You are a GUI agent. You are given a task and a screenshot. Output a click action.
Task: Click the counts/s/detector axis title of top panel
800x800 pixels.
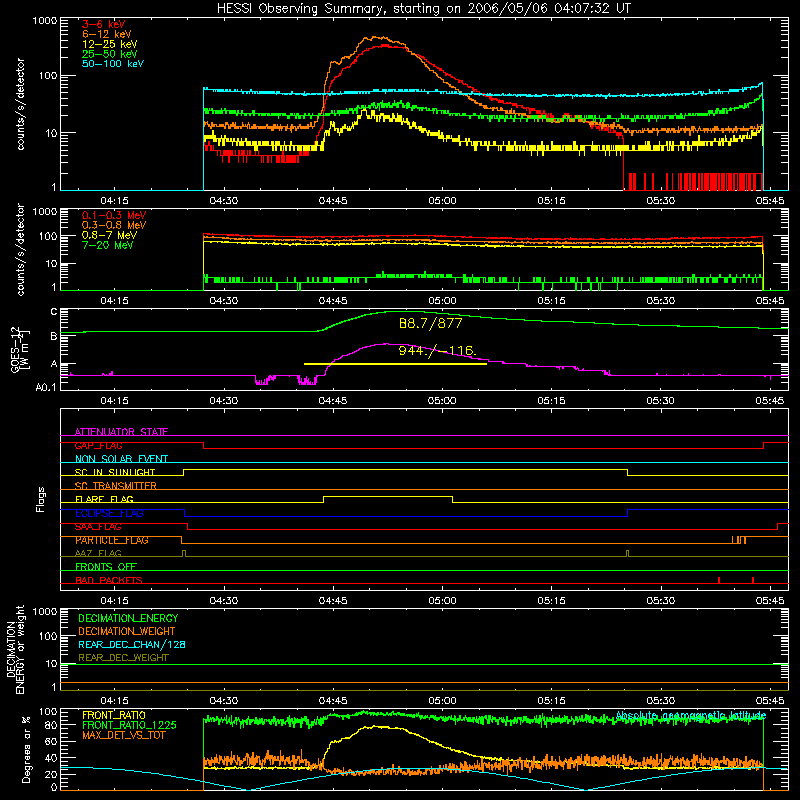click(20, 104)
